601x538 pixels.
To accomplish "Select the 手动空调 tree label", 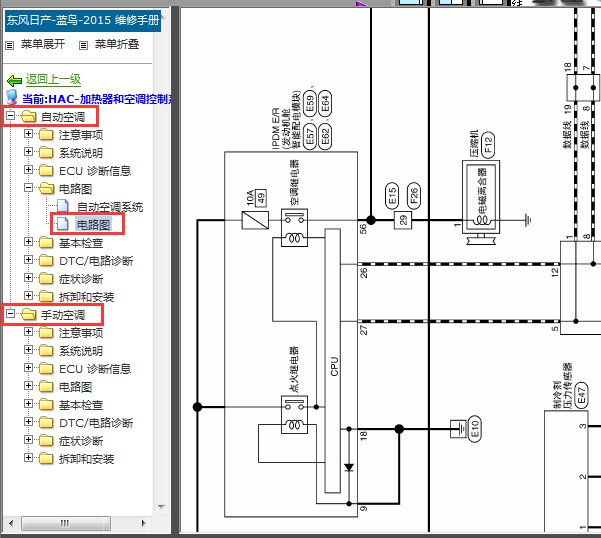I will 63,315.
